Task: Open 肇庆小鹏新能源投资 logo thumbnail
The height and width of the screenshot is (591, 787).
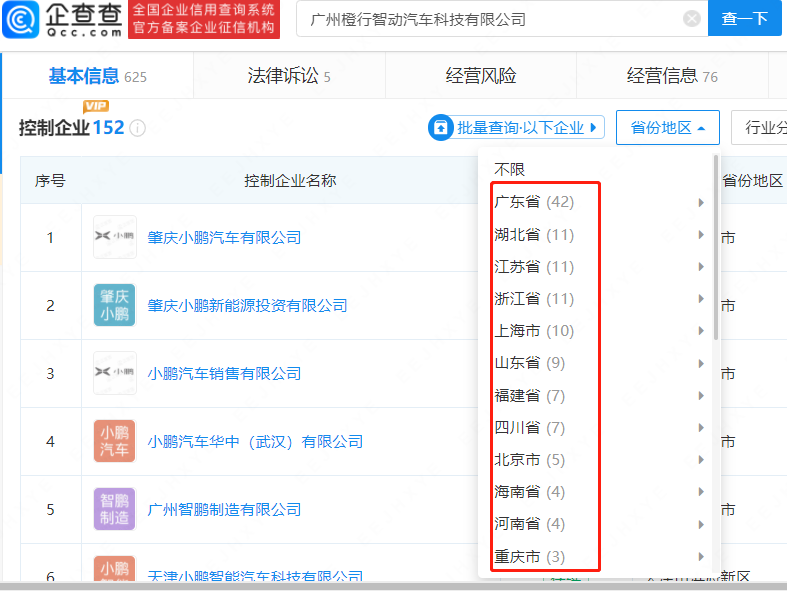Action: click(115, 305)
